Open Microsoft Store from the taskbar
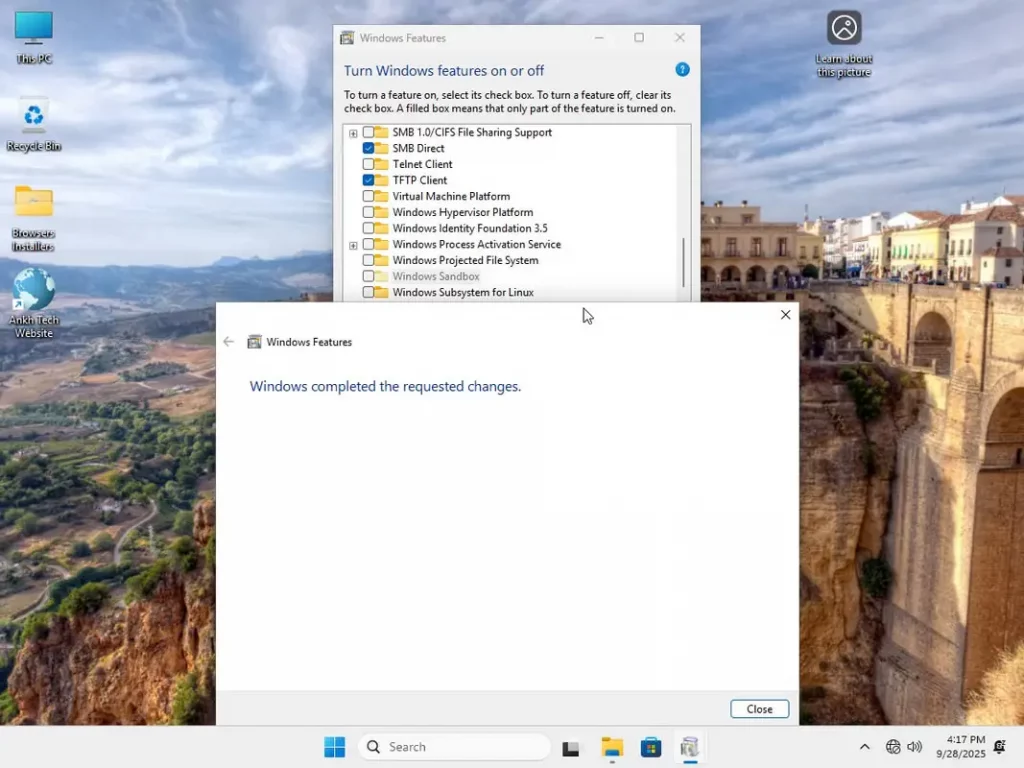 (651, 747)
